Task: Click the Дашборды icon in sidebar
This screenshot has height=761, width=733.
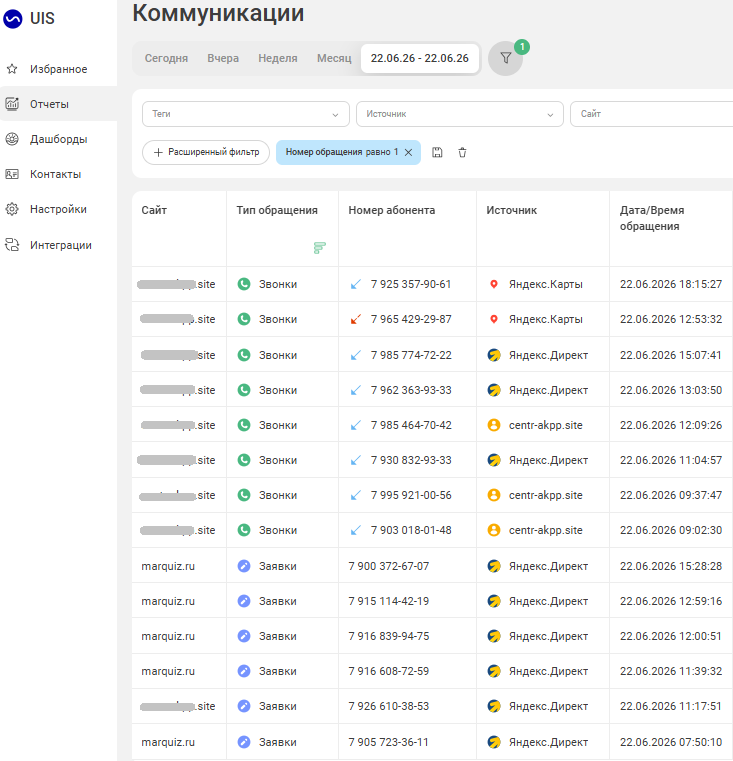Action: point(12,139)
